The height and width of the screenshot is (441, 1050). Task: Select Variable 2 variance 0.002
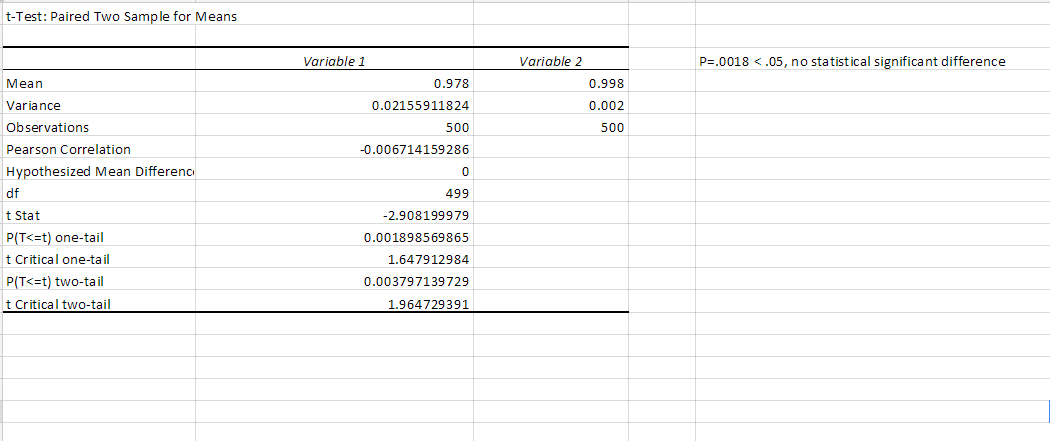point(606,106)
